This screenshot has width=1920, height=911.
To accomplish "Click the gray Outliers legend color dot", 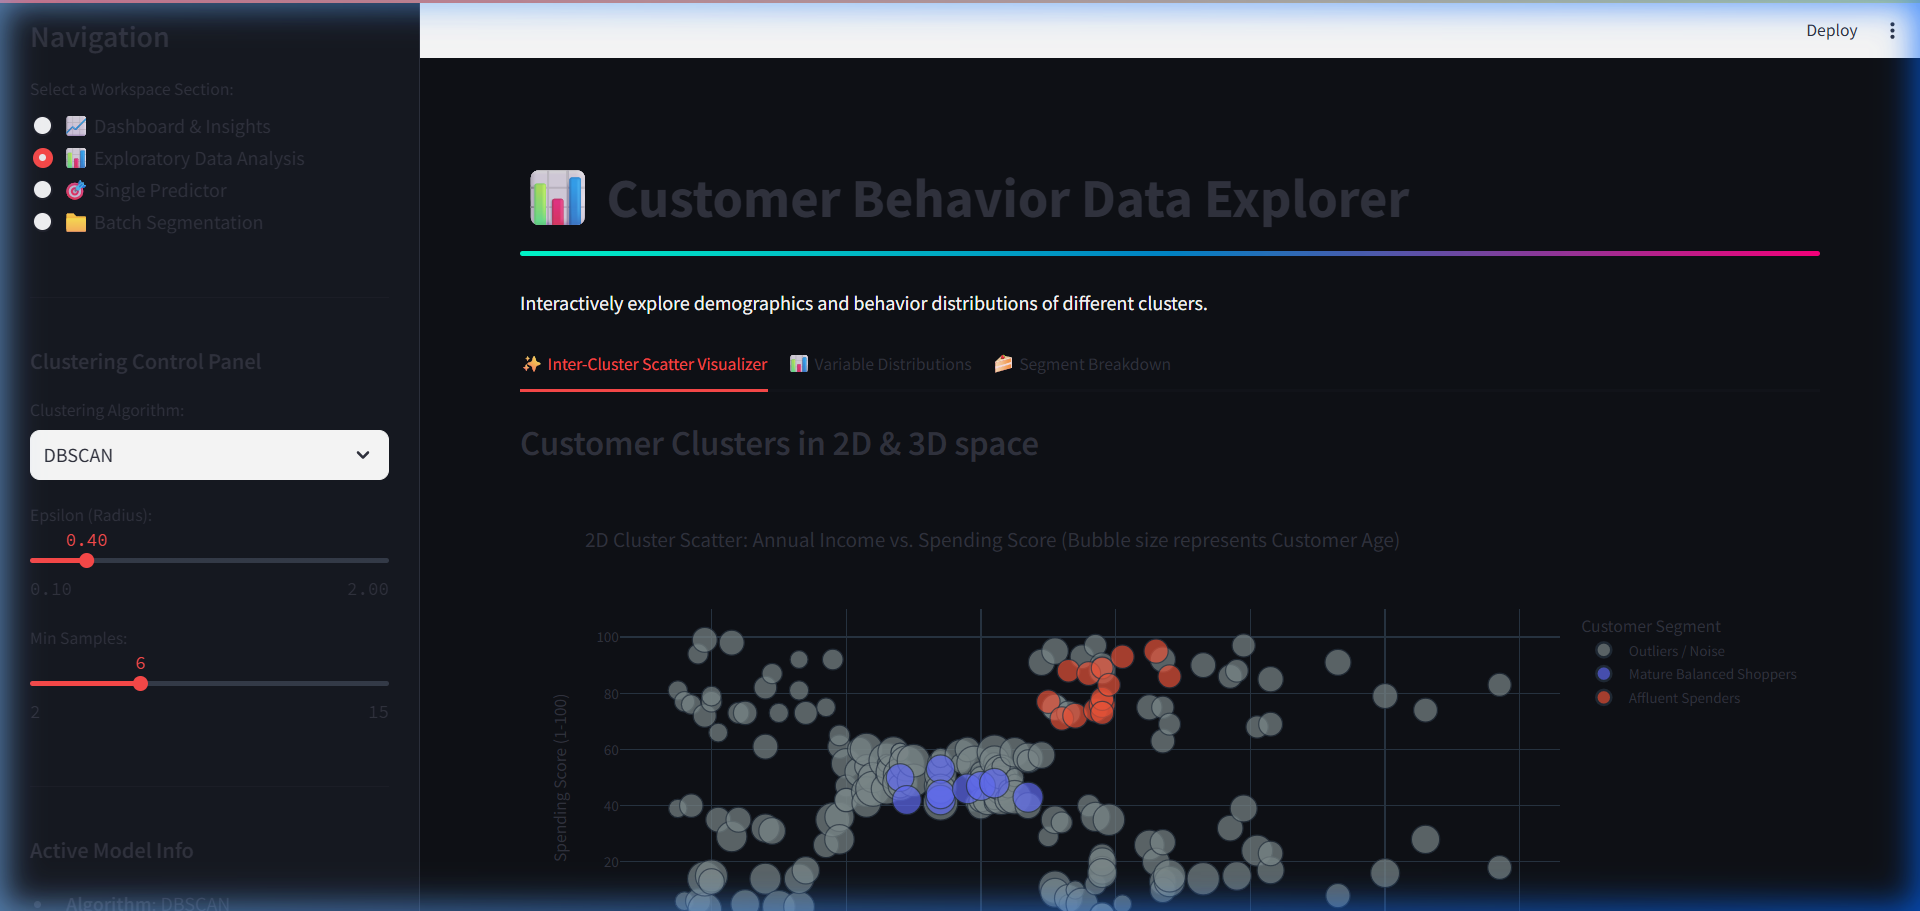I will [1604, 650].
